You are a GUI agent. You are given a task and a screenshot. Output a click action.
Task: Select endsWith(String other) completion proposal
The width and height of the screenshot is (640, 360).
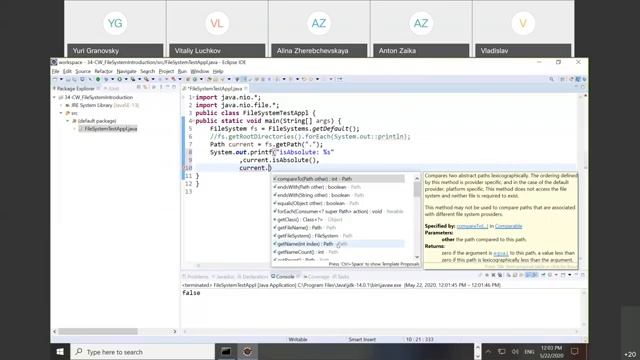(x=338, y=195)
